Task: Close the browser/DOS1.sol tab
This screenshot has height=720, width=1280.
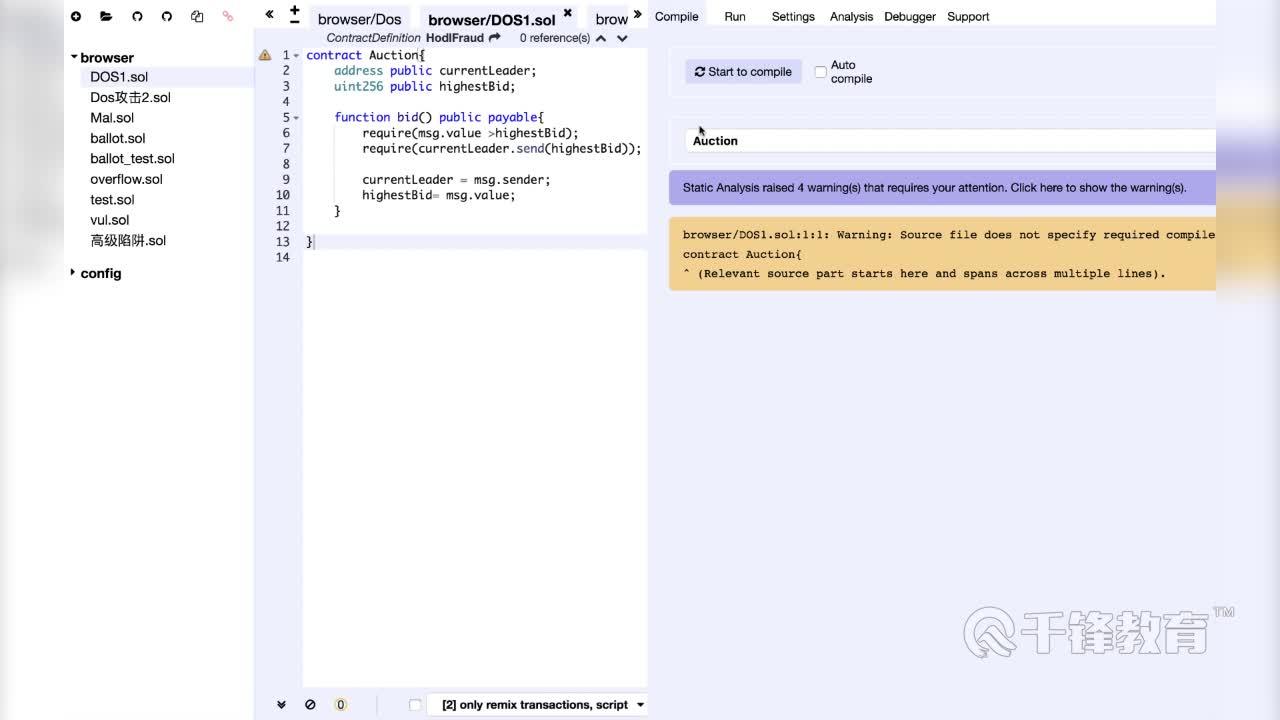Action: point(567,13)
